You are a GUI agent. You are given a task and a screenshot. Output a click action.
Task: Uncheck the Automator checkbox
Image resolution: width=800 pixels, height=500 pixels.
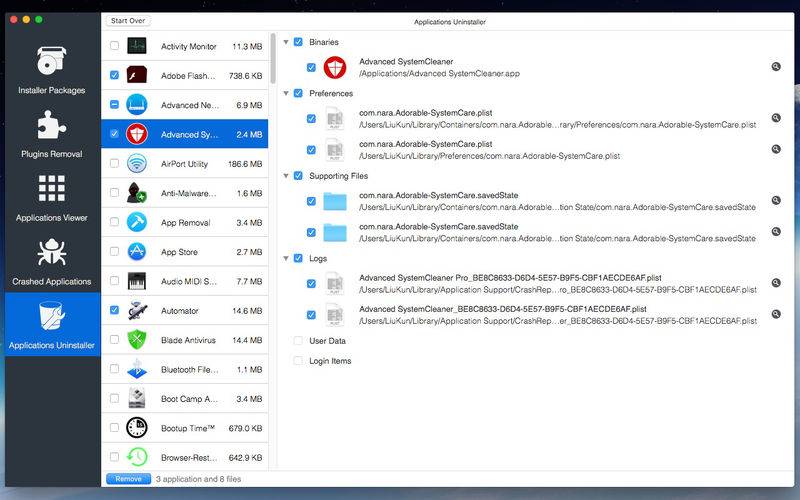coord(114,310)
